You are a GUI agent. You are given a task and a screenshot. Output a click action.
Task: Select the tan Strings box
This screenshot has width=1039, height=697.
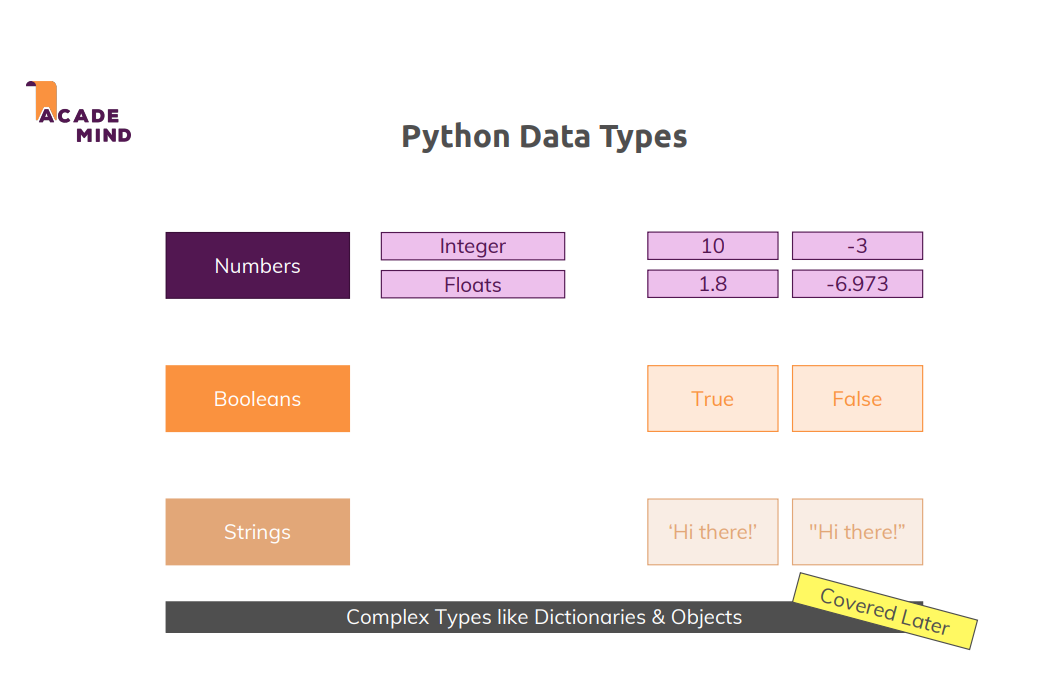pos(257,532)
